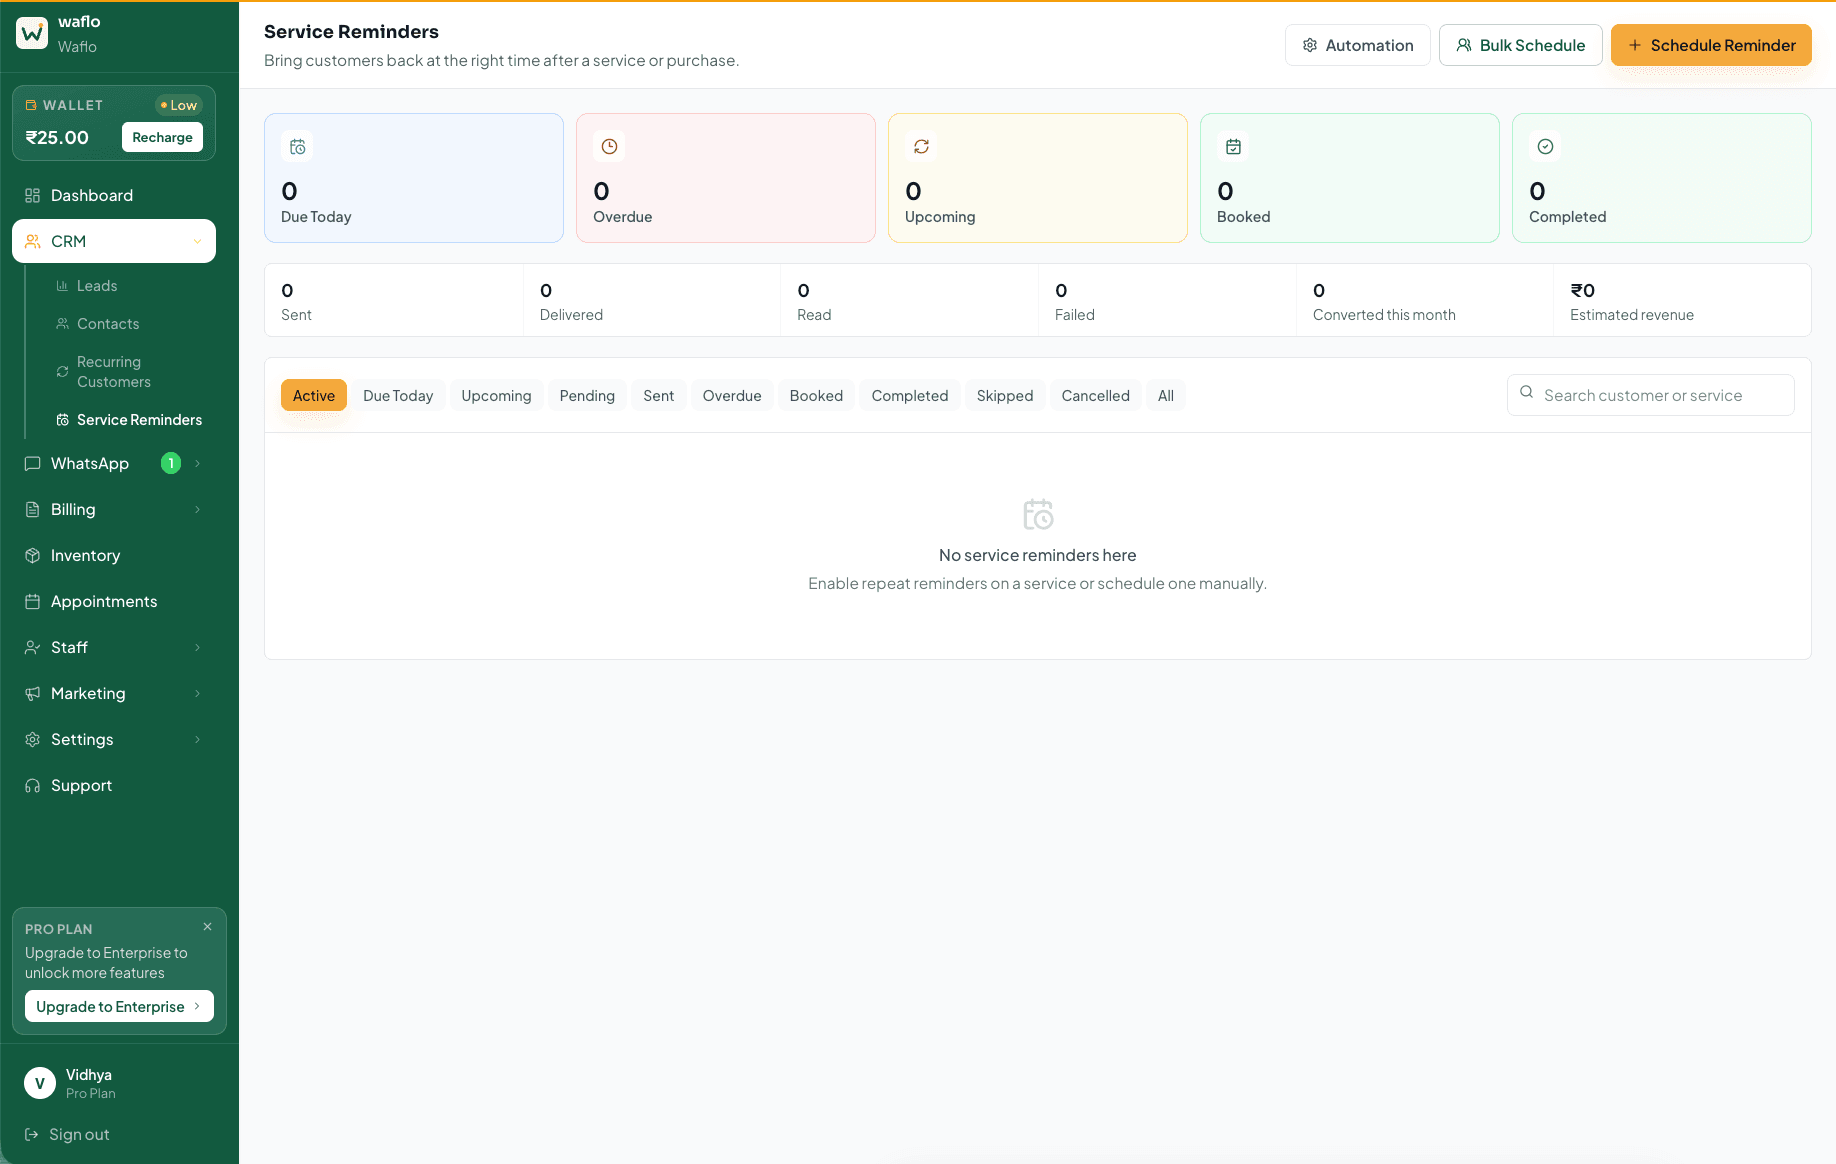Viewport: 1836px width, 1164px height.
Task: Click the Upcoming refresh icon
Action: [x=921, y=146]
